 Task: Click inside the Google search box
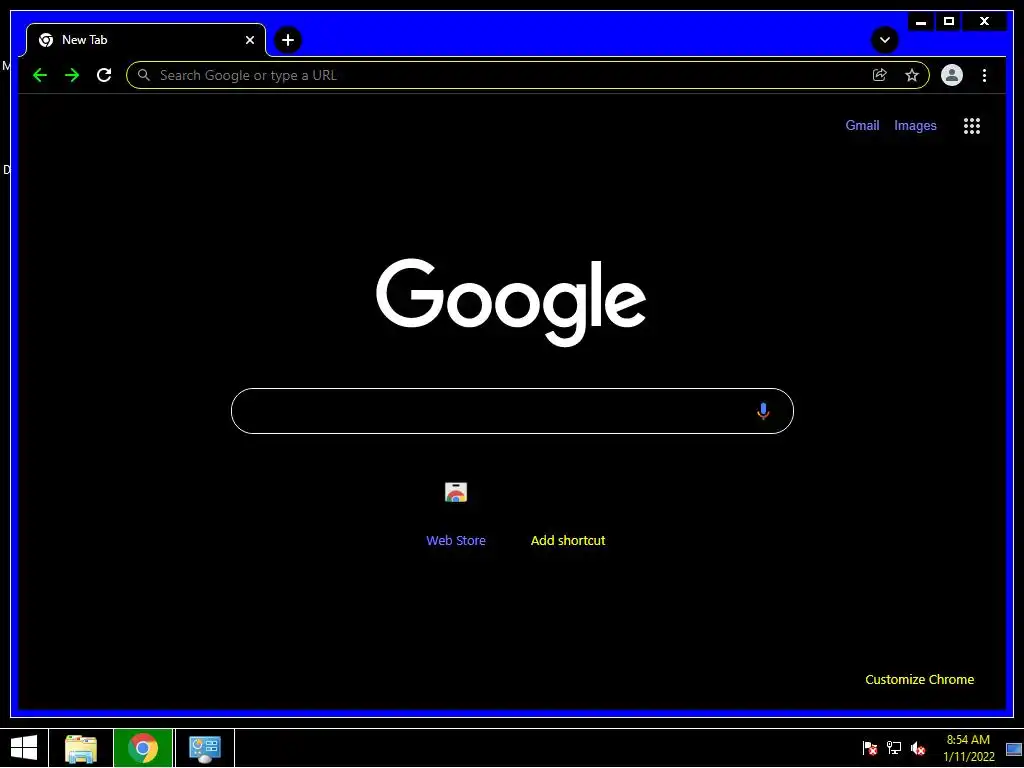(x=512, y=411)
